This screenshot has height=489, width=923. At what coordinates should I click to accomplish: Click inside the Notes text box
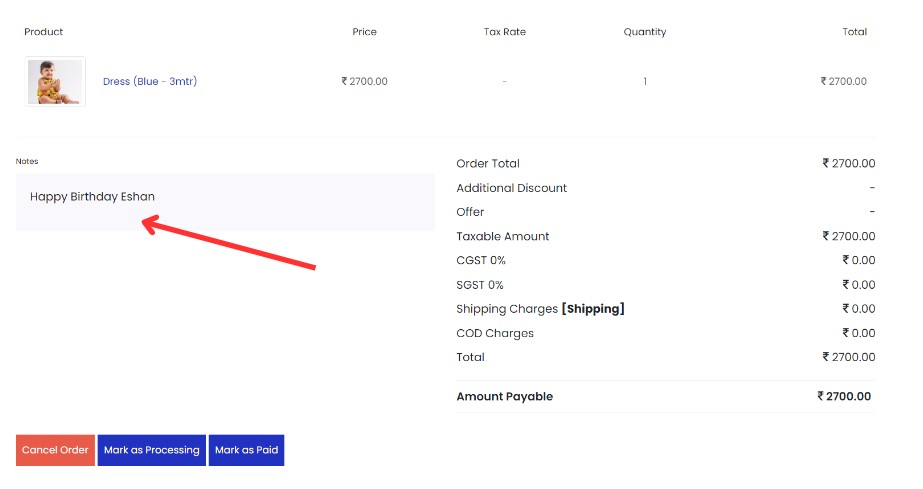[225, 202]
